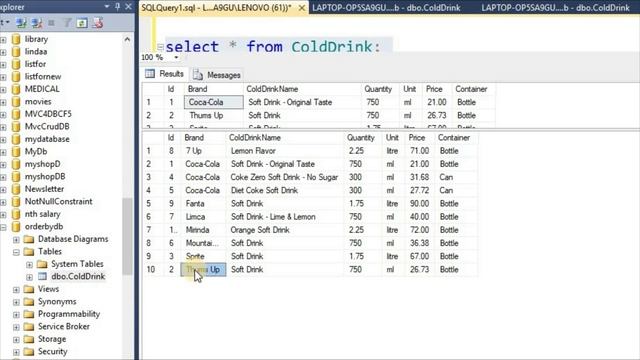Click the Synonyms folder icon
The image size is (640, 360).
pyautogui.click(x=29, y=302)
